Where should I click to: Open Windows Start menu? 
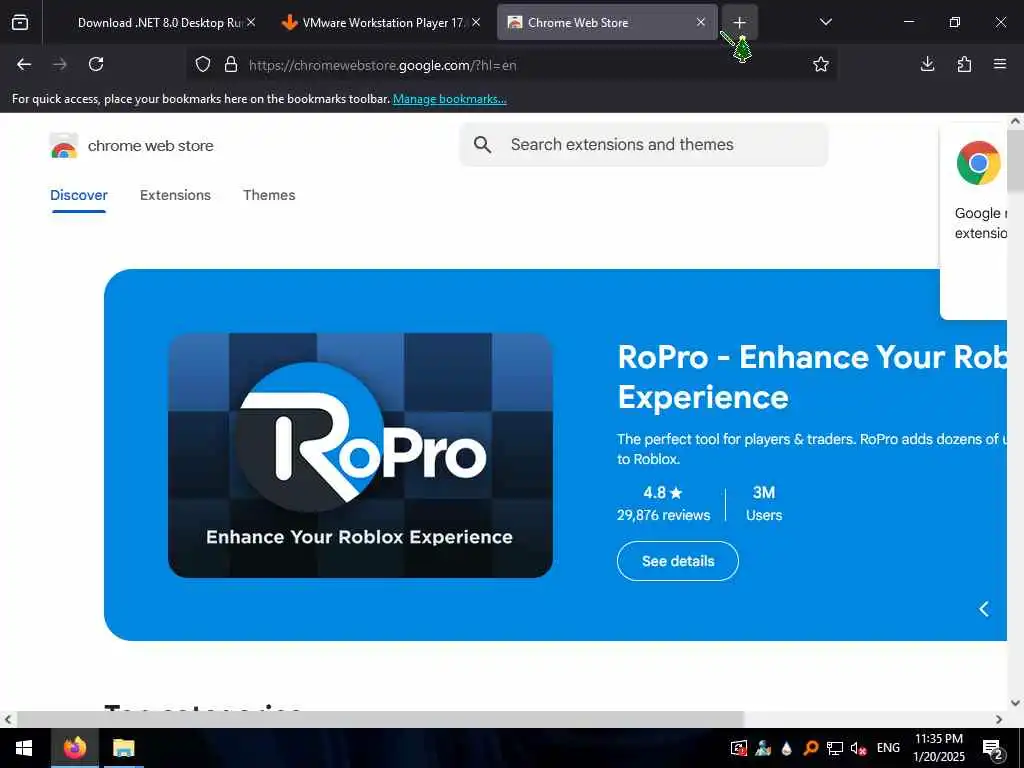24,748
